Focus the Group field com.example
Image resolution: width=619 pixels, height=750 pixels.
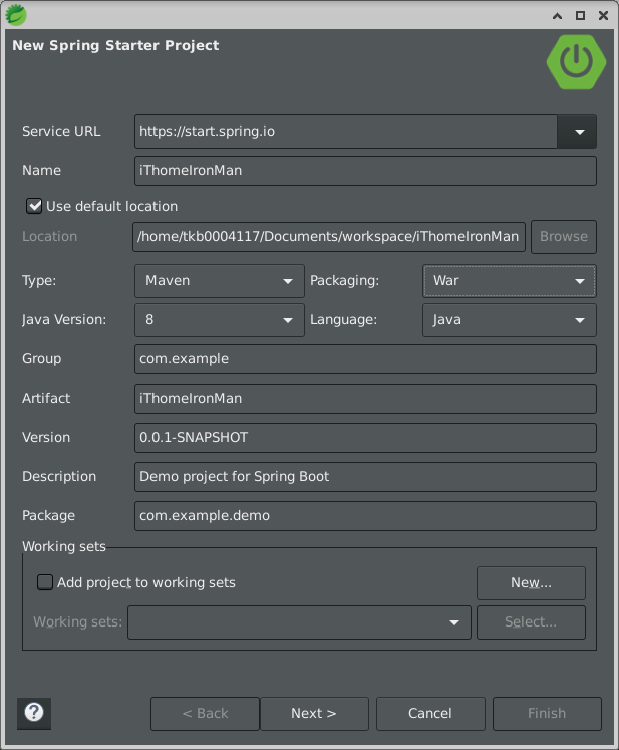(x=365, y=359)
